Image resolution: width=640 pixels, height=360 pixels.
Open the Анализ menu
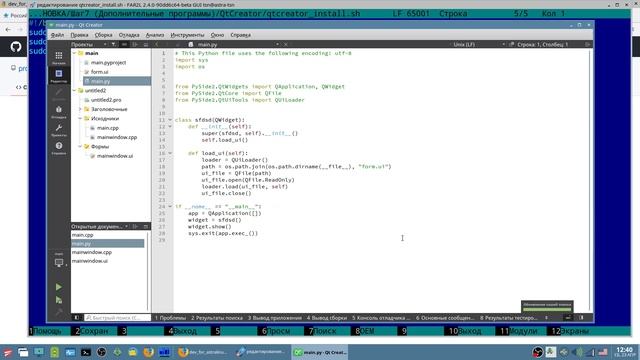pyautogui.click(x=155, y=35)
